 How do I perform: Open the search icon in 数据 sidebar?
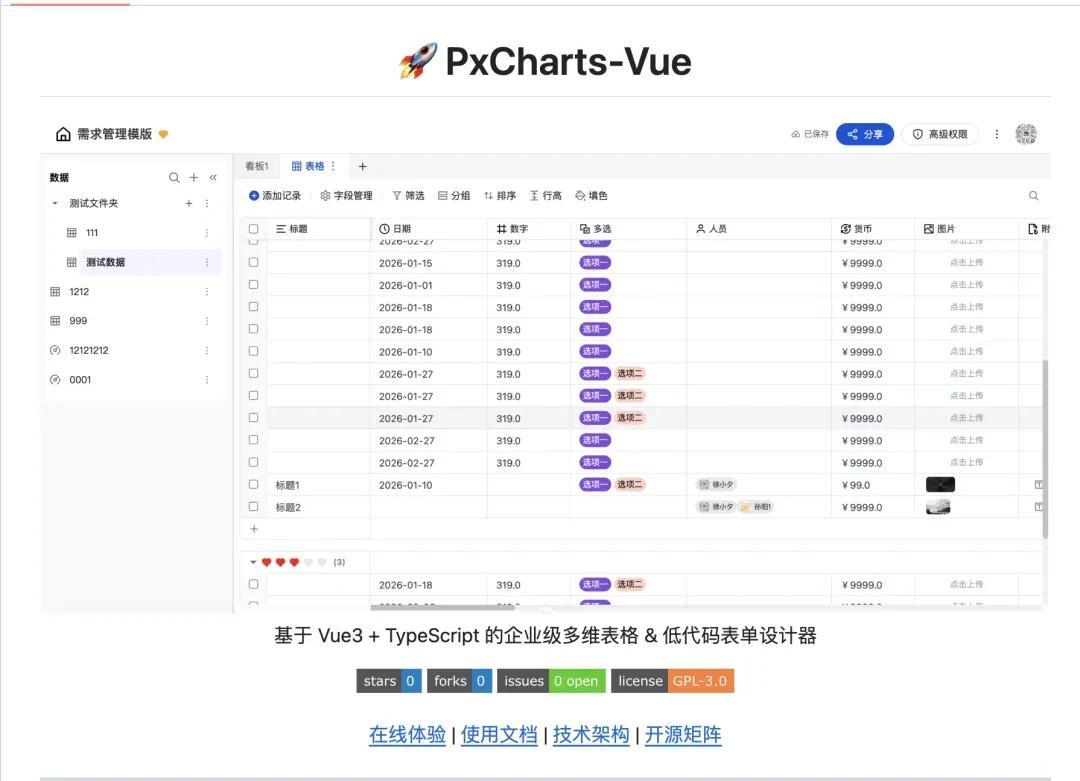tap(174, 178)
